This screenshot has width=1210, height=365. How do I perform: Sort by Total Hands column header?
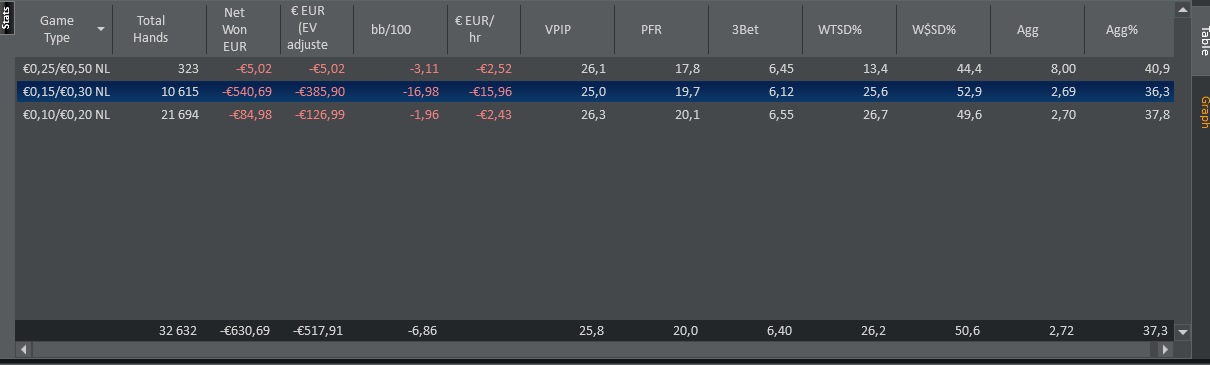click(x=152, y=29)
